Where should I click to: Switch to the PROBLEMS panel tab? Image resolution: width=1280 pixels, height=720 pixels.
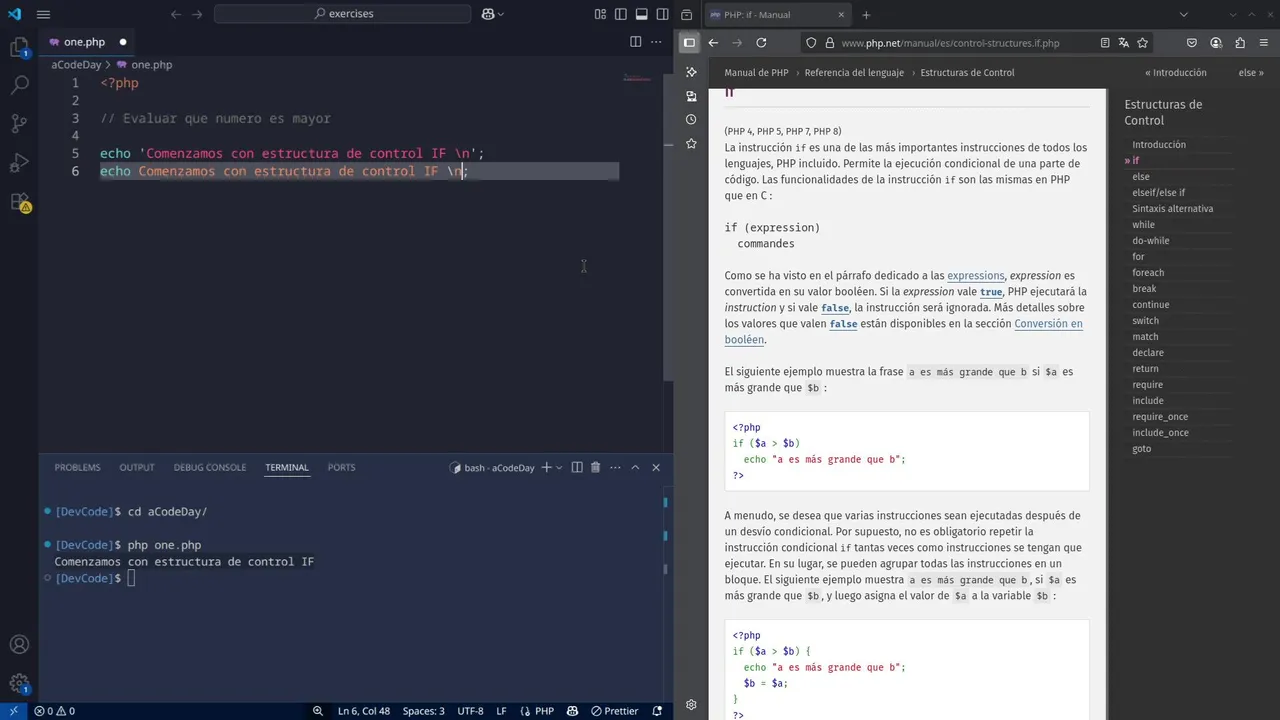(x=77, y=467)
